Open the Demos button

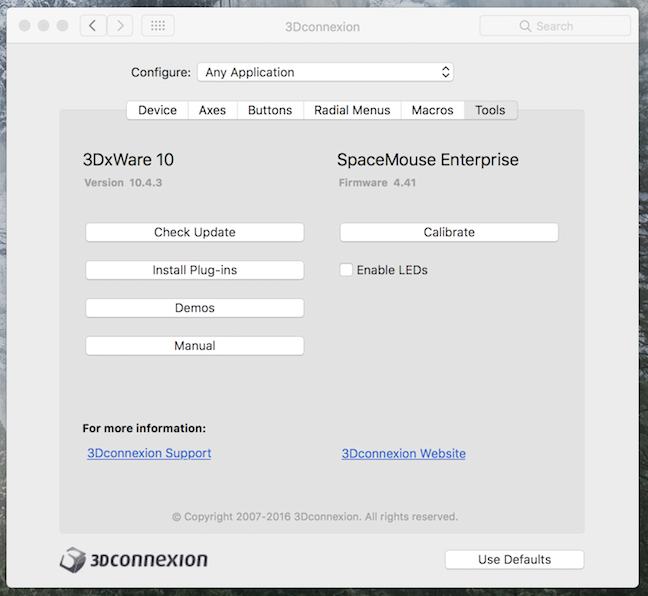195,308
